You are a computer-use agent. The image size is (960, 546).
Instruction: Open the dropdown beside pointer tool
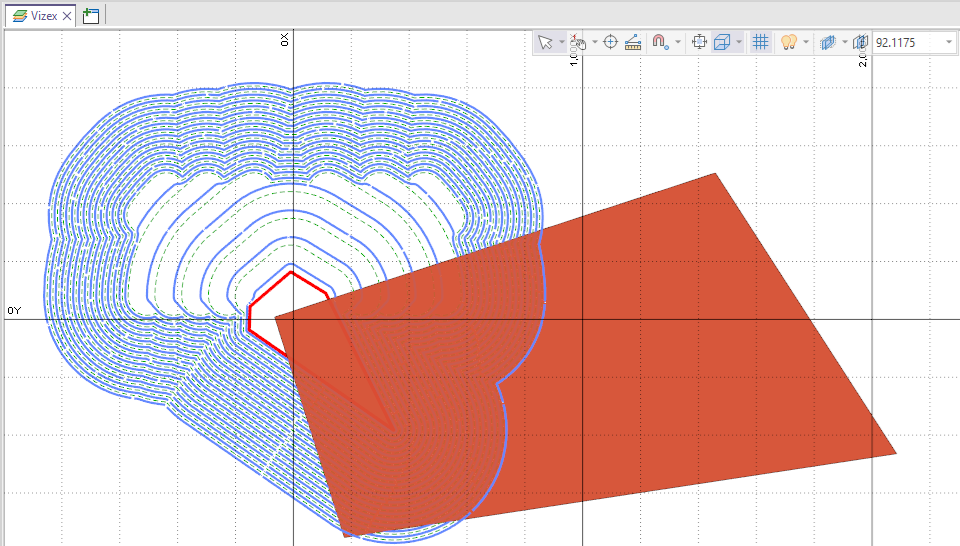tap(562, 42)
